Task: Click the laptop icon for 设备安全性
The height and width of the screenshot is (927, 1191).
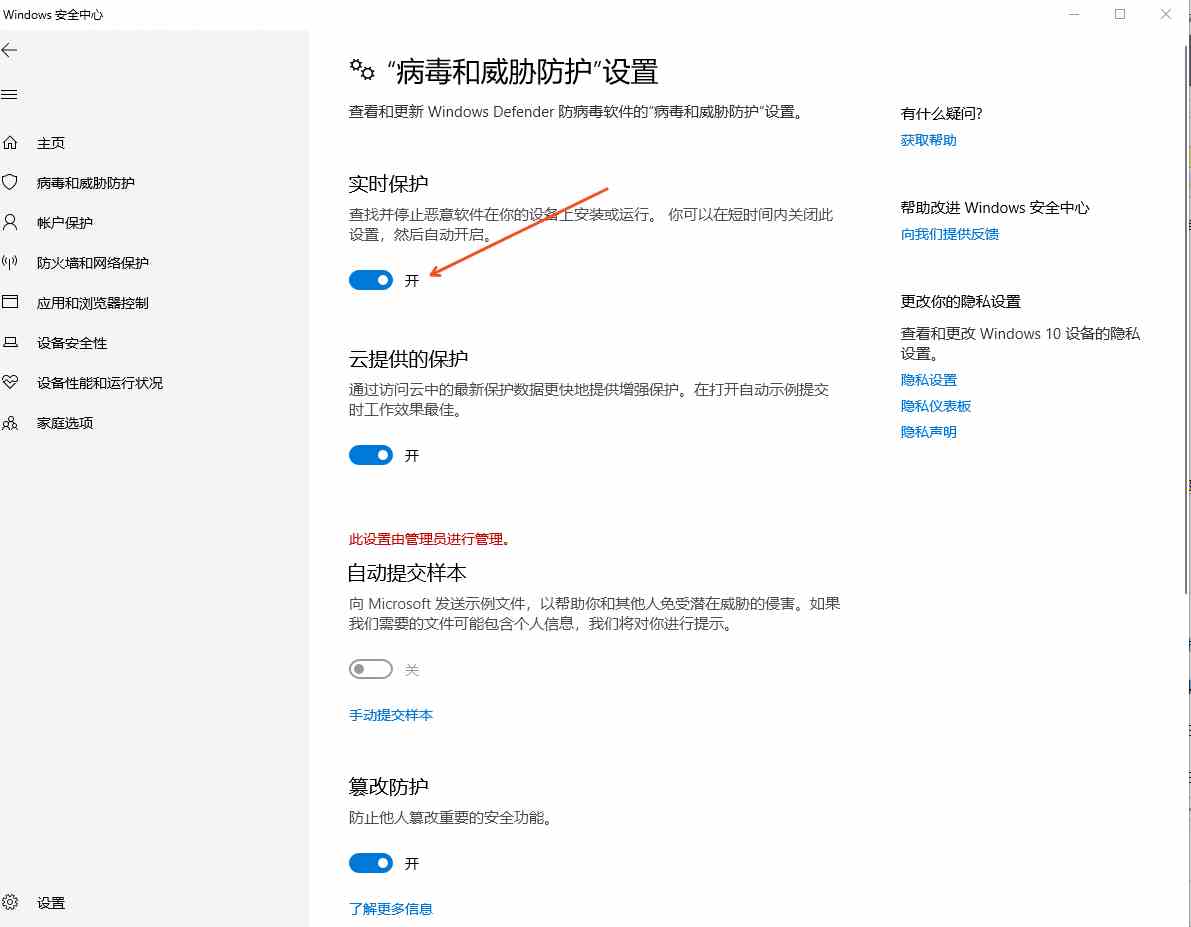Action: click(10, 342)
